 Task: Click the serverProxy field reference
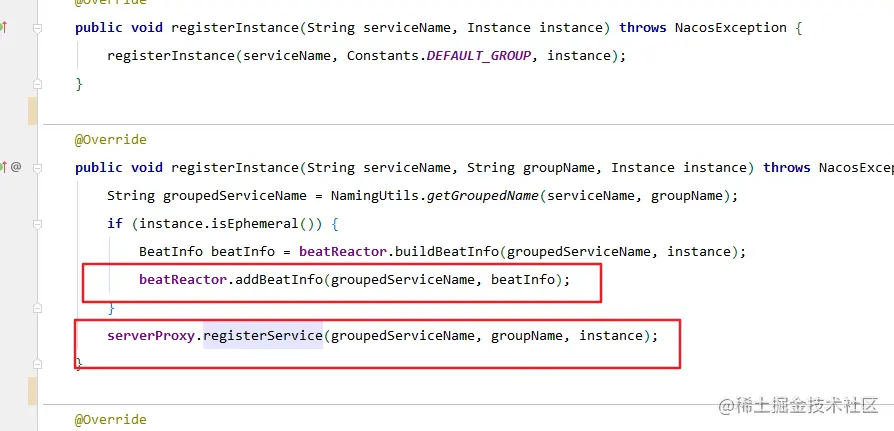(x=151, y=336)
